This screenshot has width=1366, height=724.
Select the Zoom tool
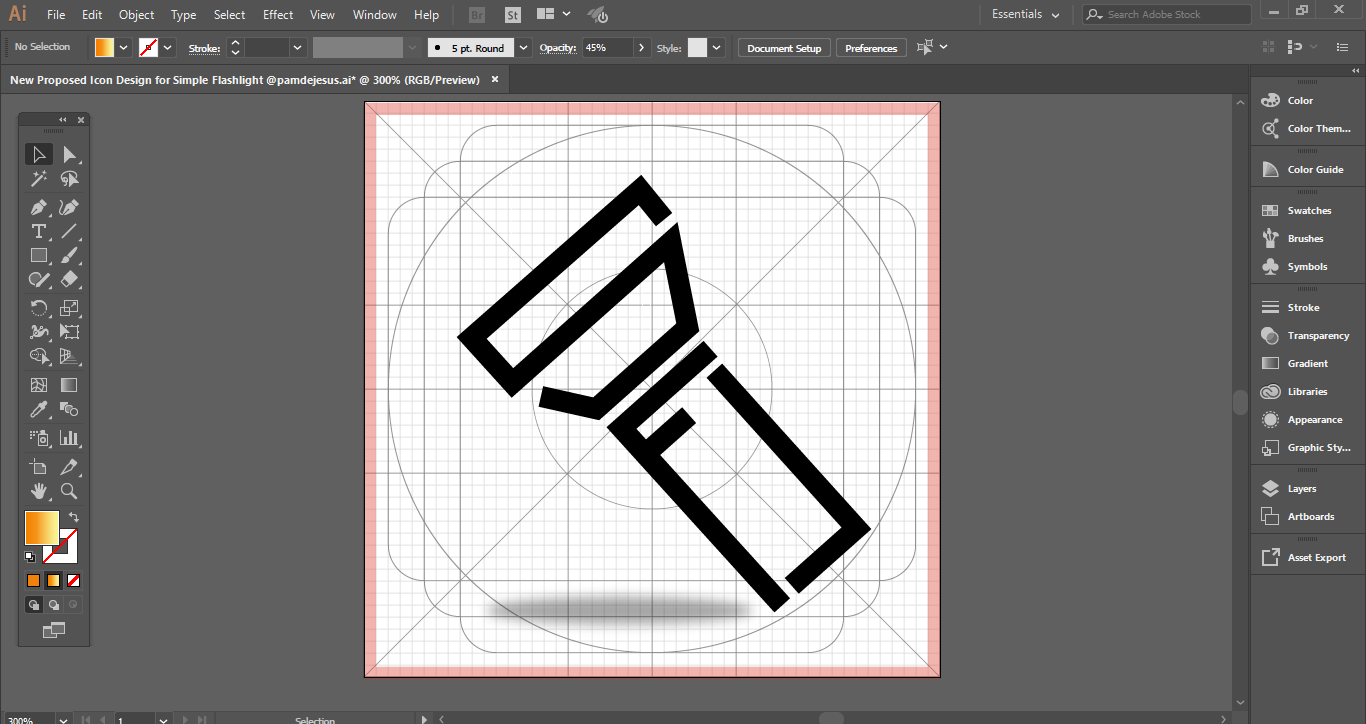pyautogui.click(x=69, y=491)
